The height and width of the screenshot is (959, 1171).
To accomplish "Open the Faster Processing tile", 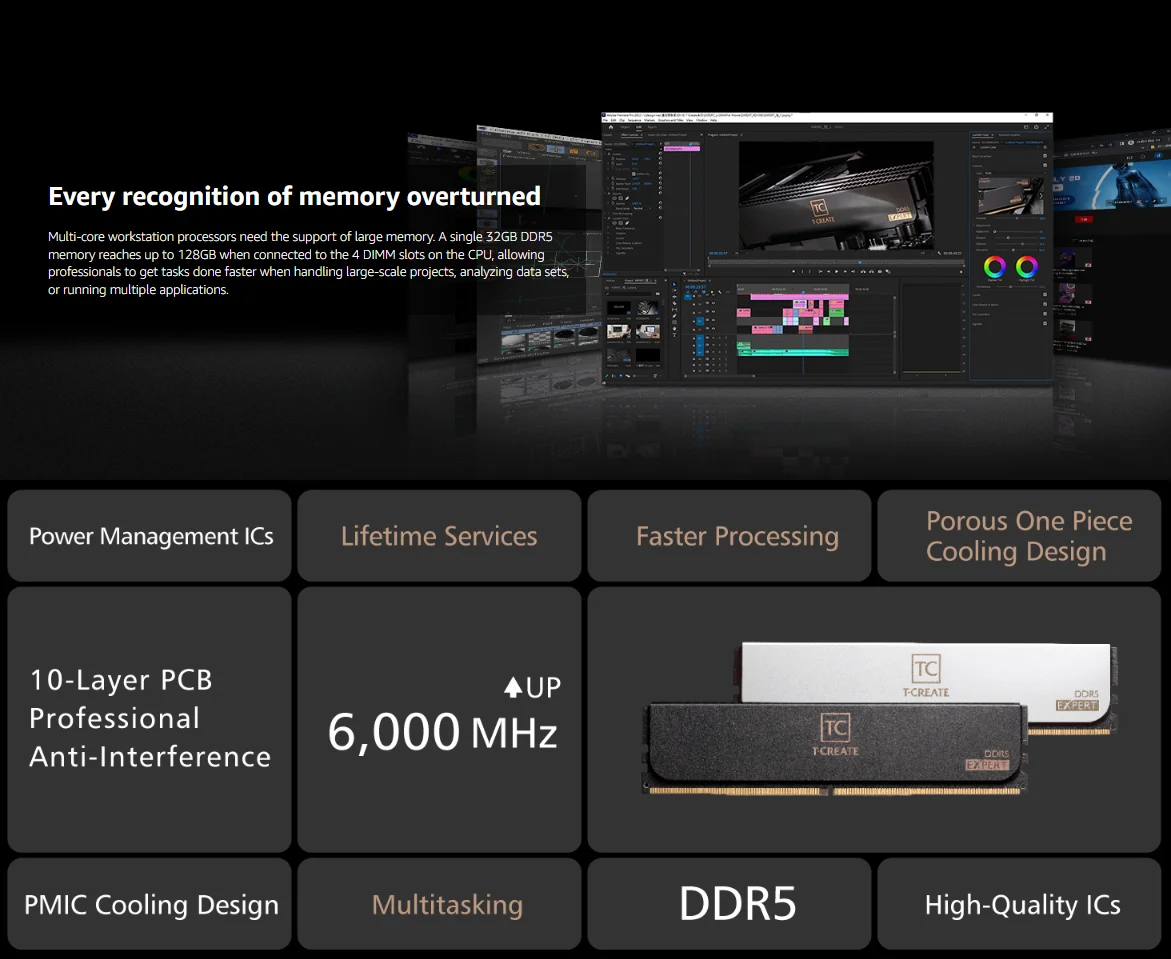I will [729, 536].
